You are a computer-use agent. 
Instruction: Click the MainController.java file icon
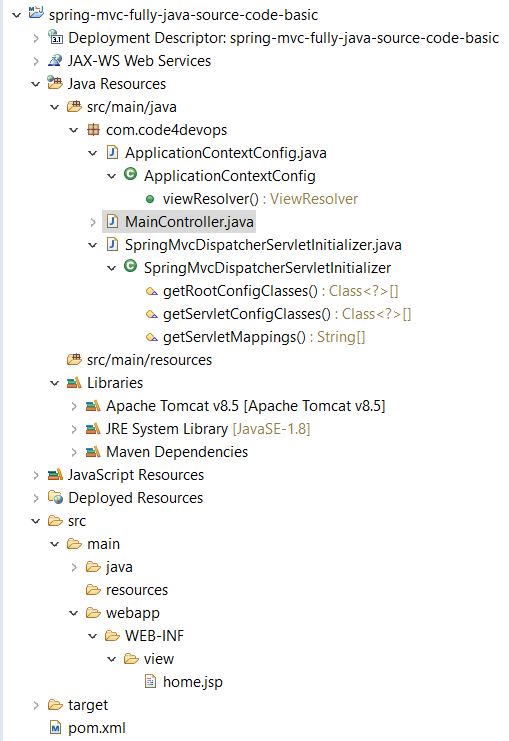coord(112,221)
